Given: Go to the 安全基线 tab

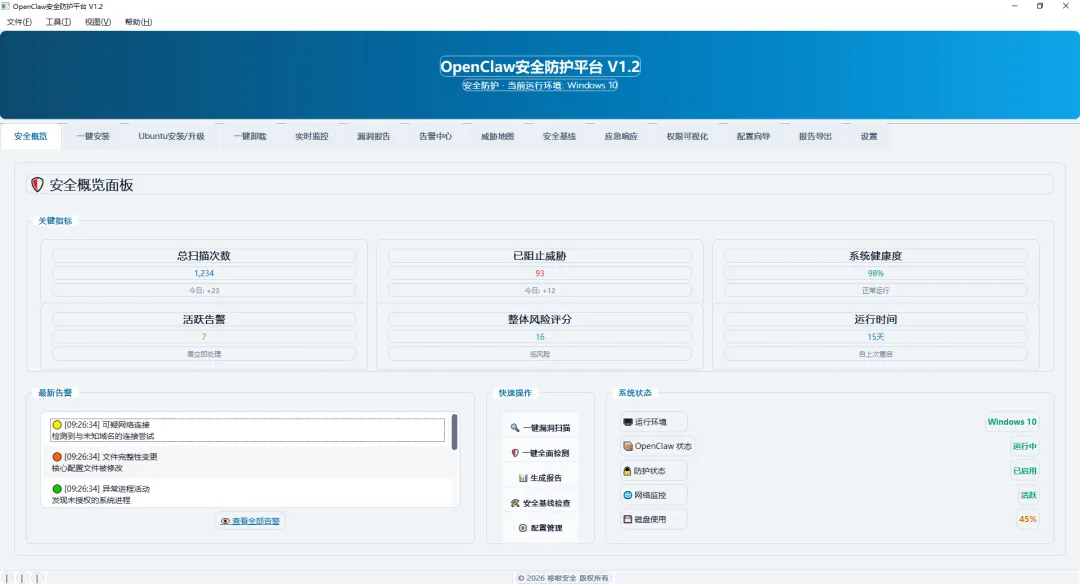Looking at the screenshot, I should [559, 136].
